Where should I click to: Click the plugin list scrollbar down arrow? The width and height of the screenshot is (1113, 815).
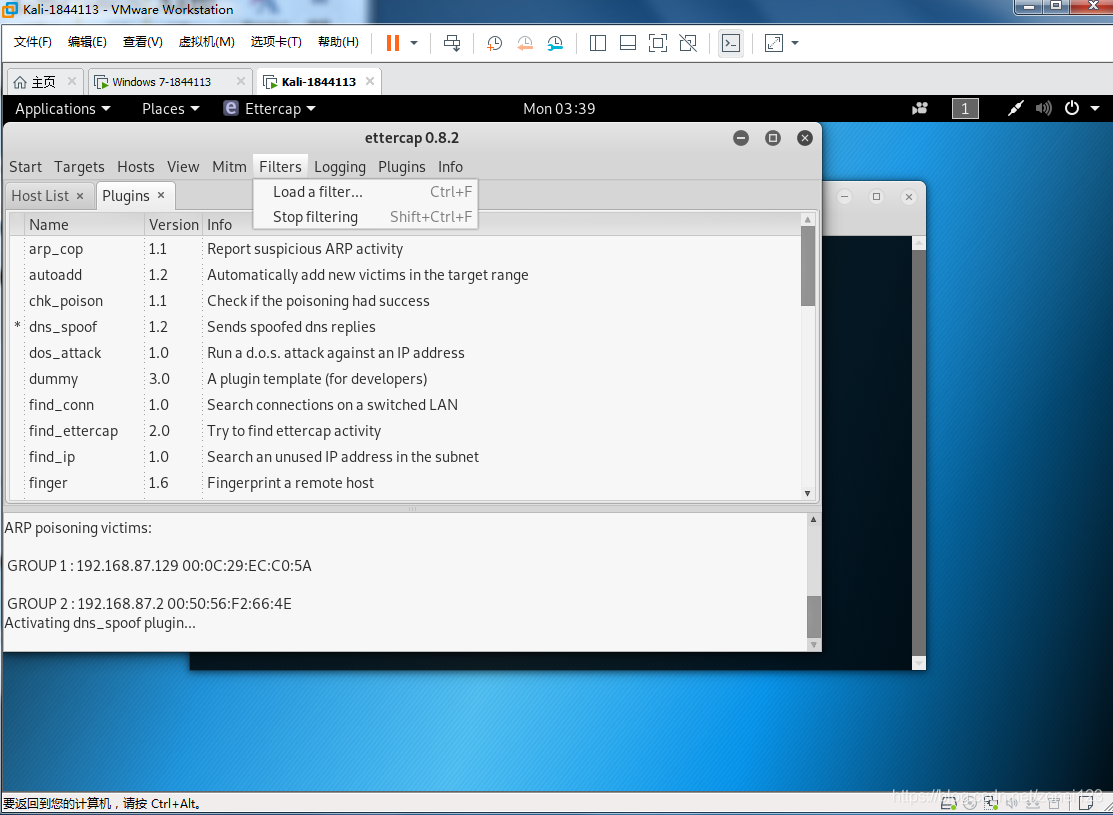pyautogui.click(x=807, y=493)
